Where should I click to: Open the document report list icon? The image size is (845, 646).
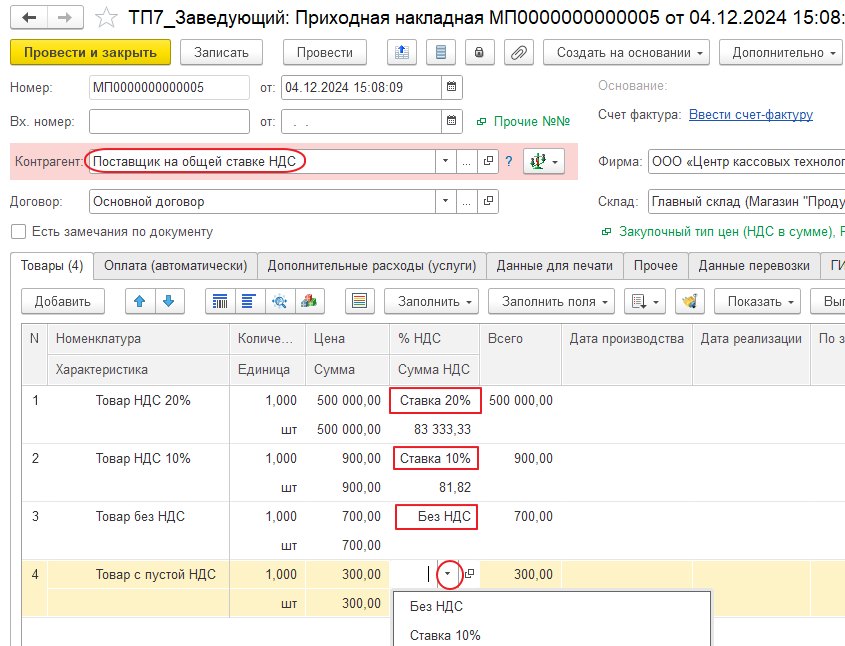441,52
